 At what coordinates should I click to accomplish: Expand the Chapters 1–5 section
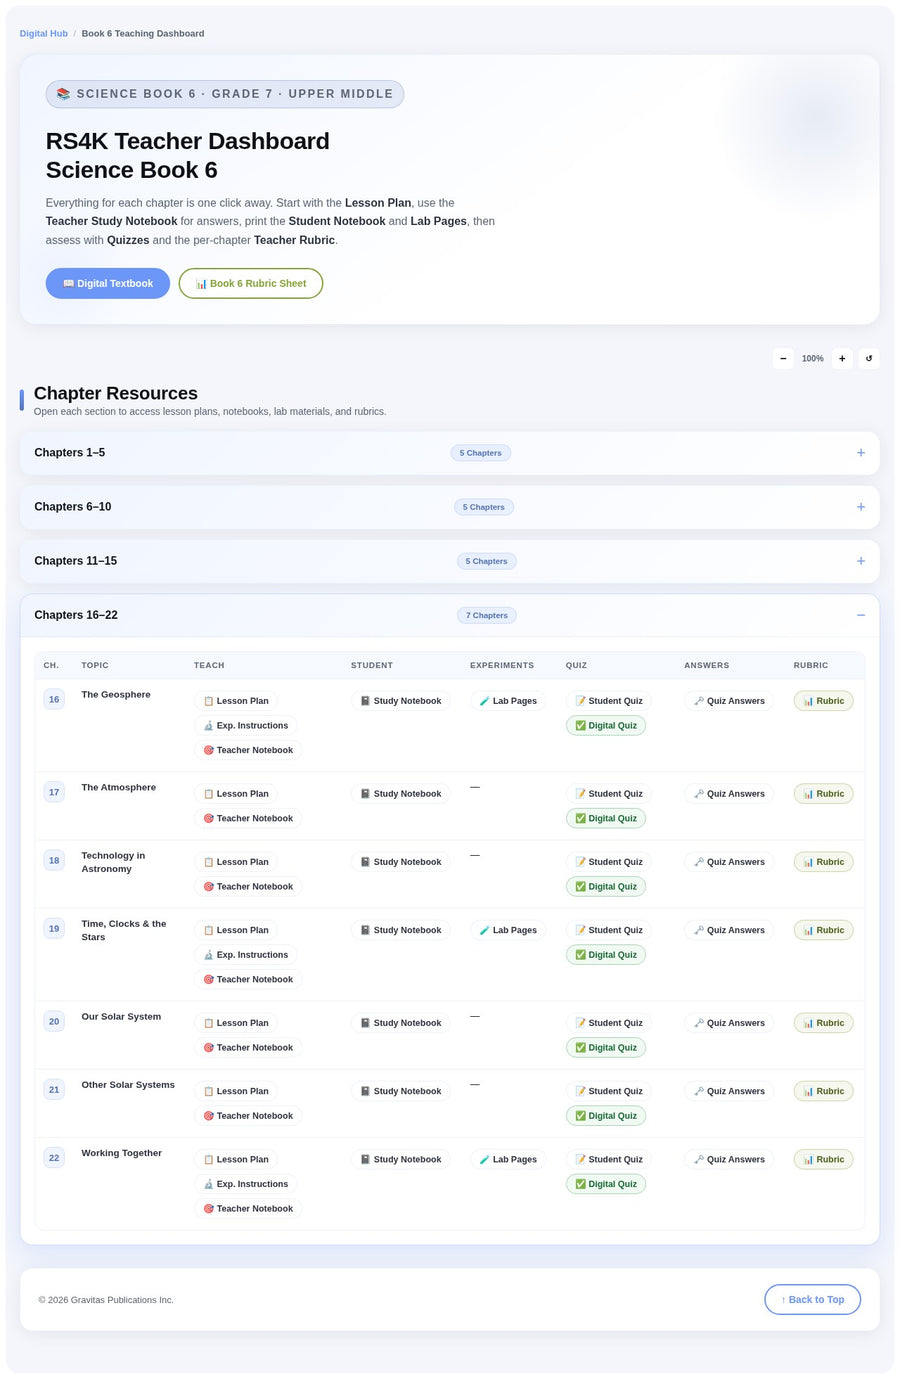coord(449,453)
